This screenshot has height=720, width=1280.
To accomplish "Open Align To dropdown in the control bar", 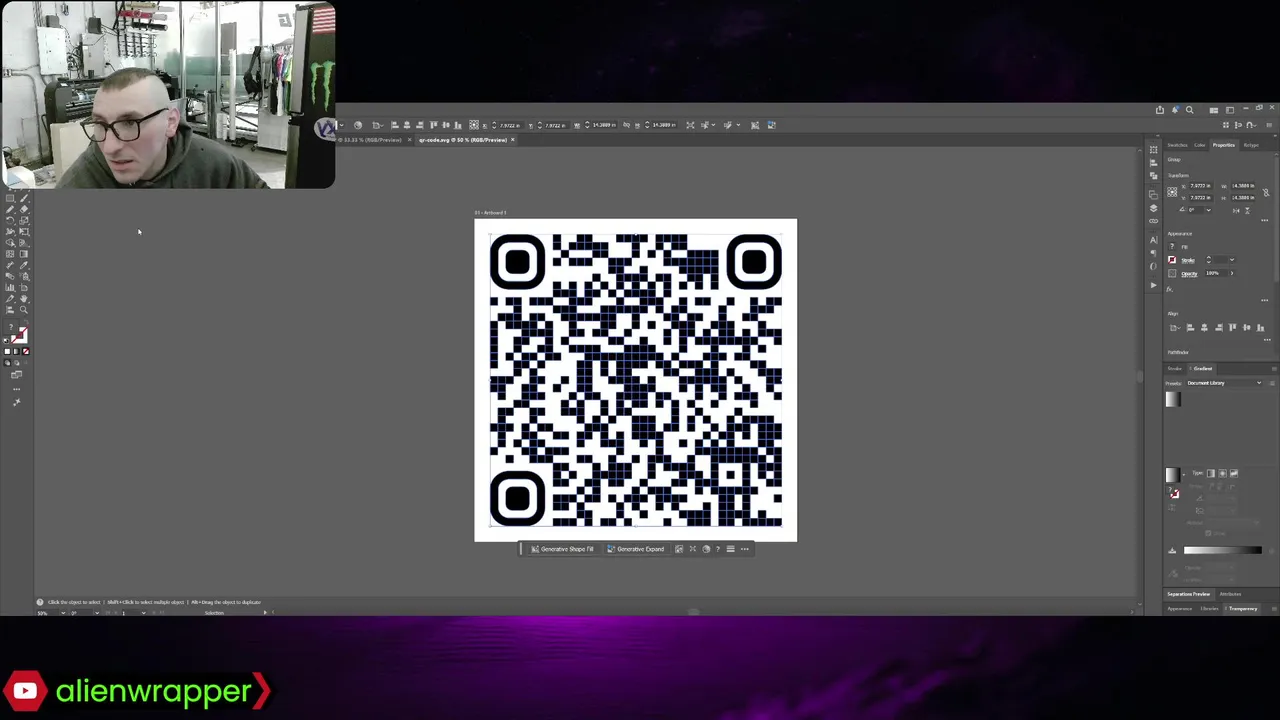I will (x=378, y=125).
